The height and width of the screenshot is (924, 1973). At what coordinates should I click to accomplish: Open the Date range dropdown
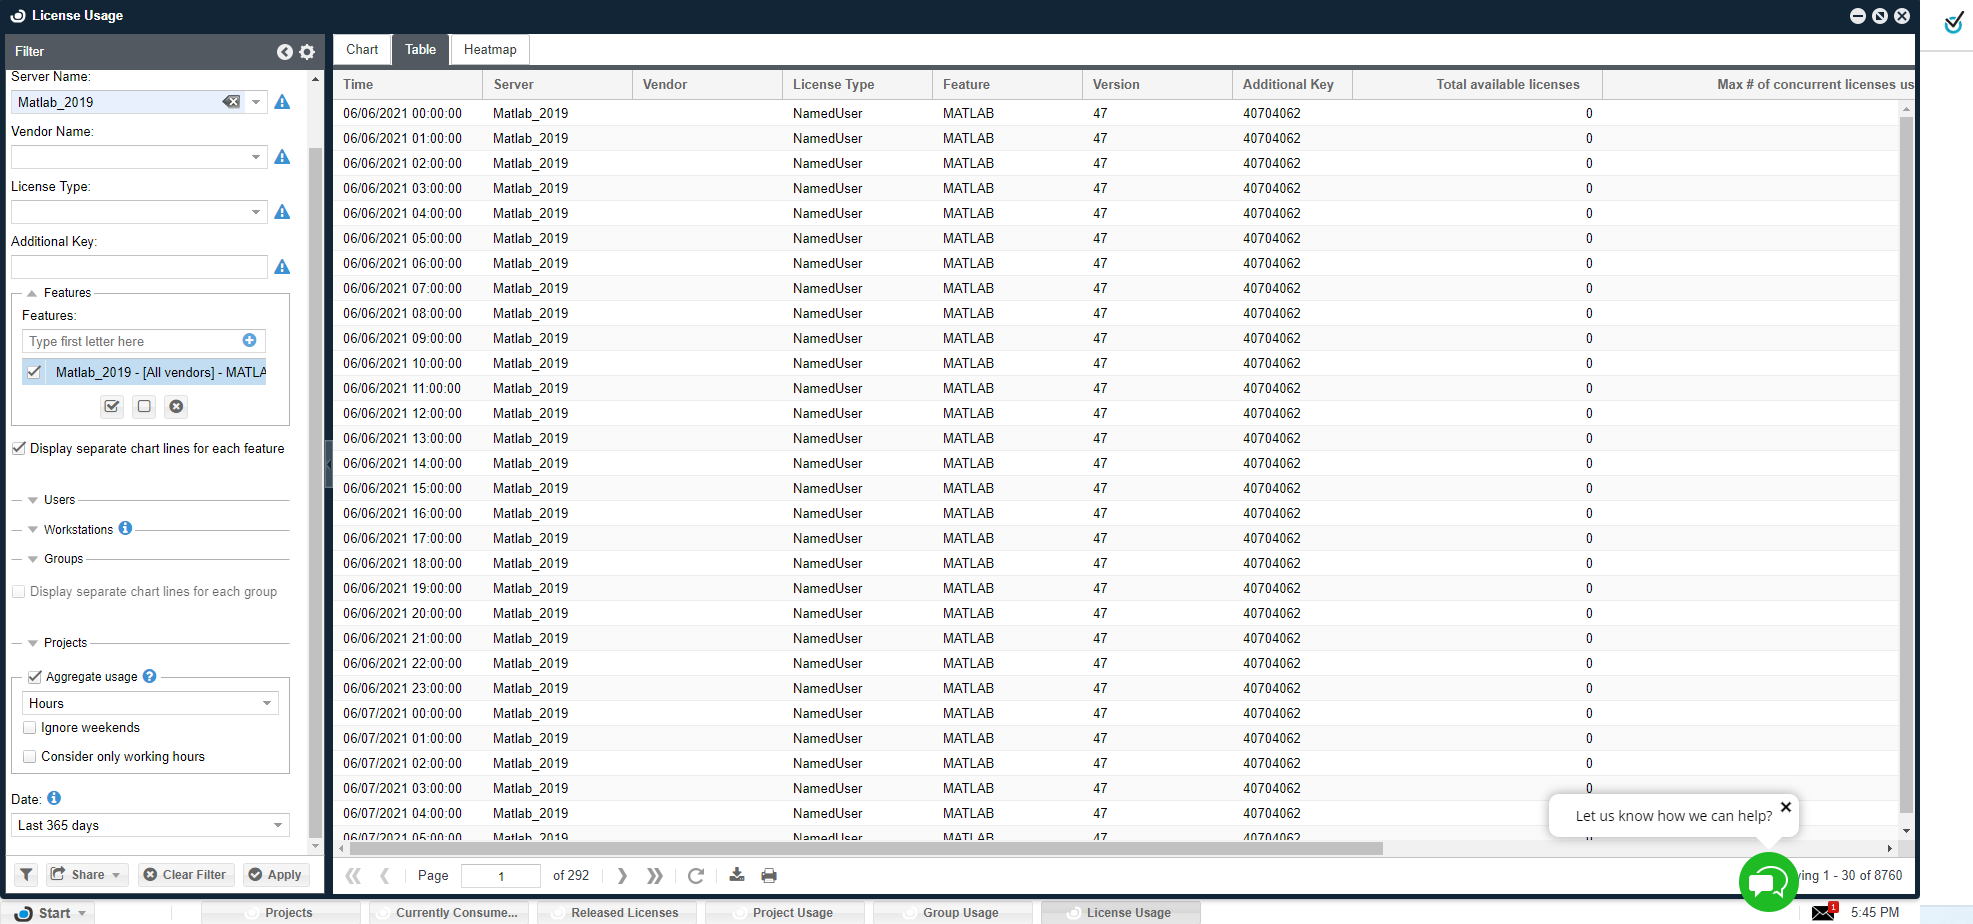point(277,825)
